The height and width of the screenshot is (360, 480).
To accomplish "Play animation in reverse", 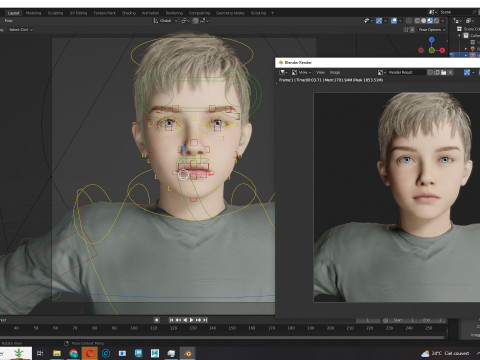I will (x=185, y=320).
